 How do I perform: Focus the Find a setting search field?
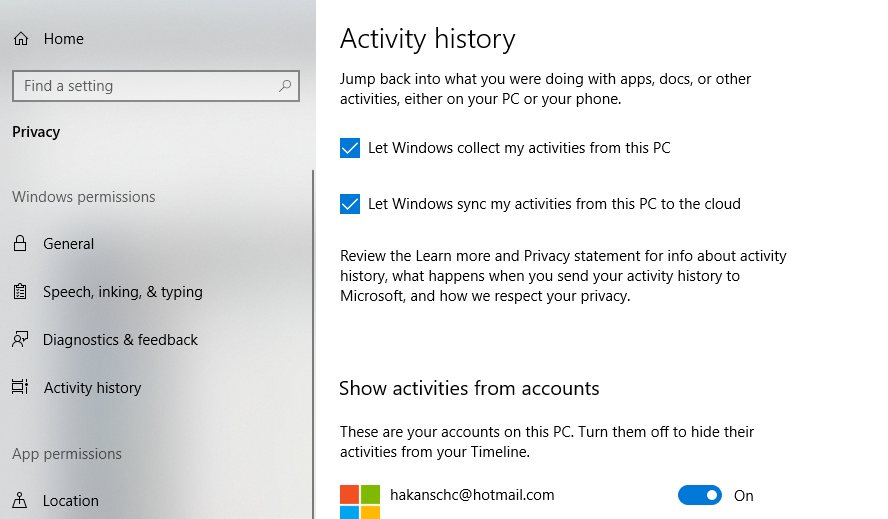[x=145, y=86]
